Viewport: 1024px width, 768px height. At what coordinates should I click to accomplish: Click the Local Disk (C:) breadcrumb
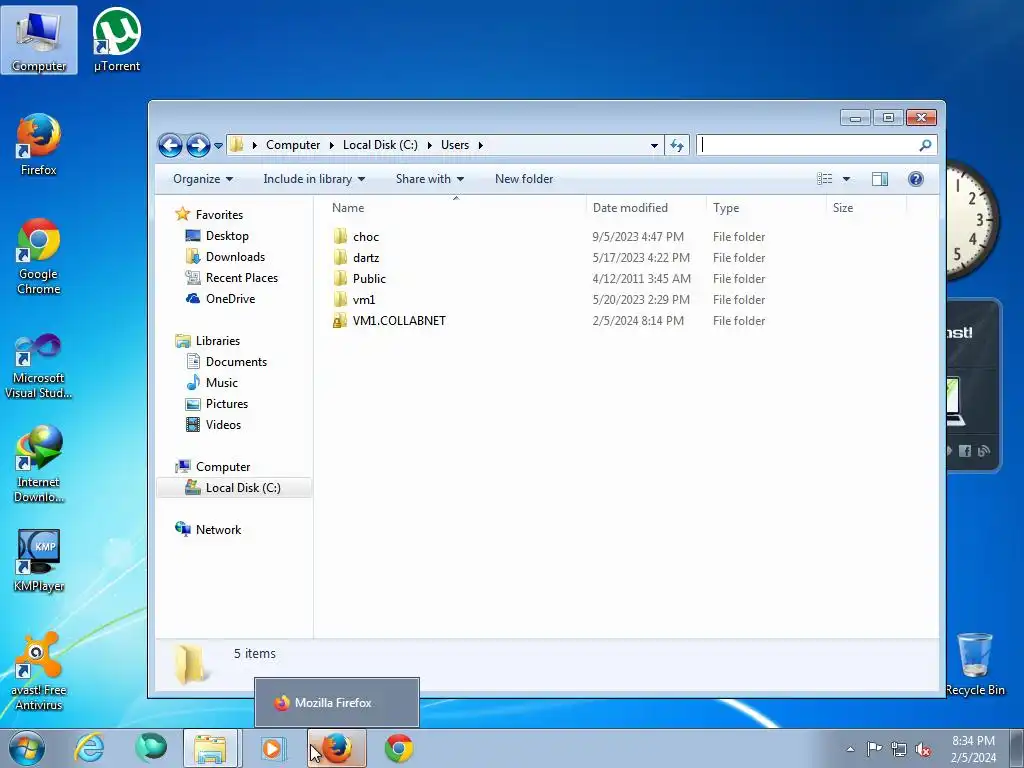pyautogui.click(x=380, y=145)
